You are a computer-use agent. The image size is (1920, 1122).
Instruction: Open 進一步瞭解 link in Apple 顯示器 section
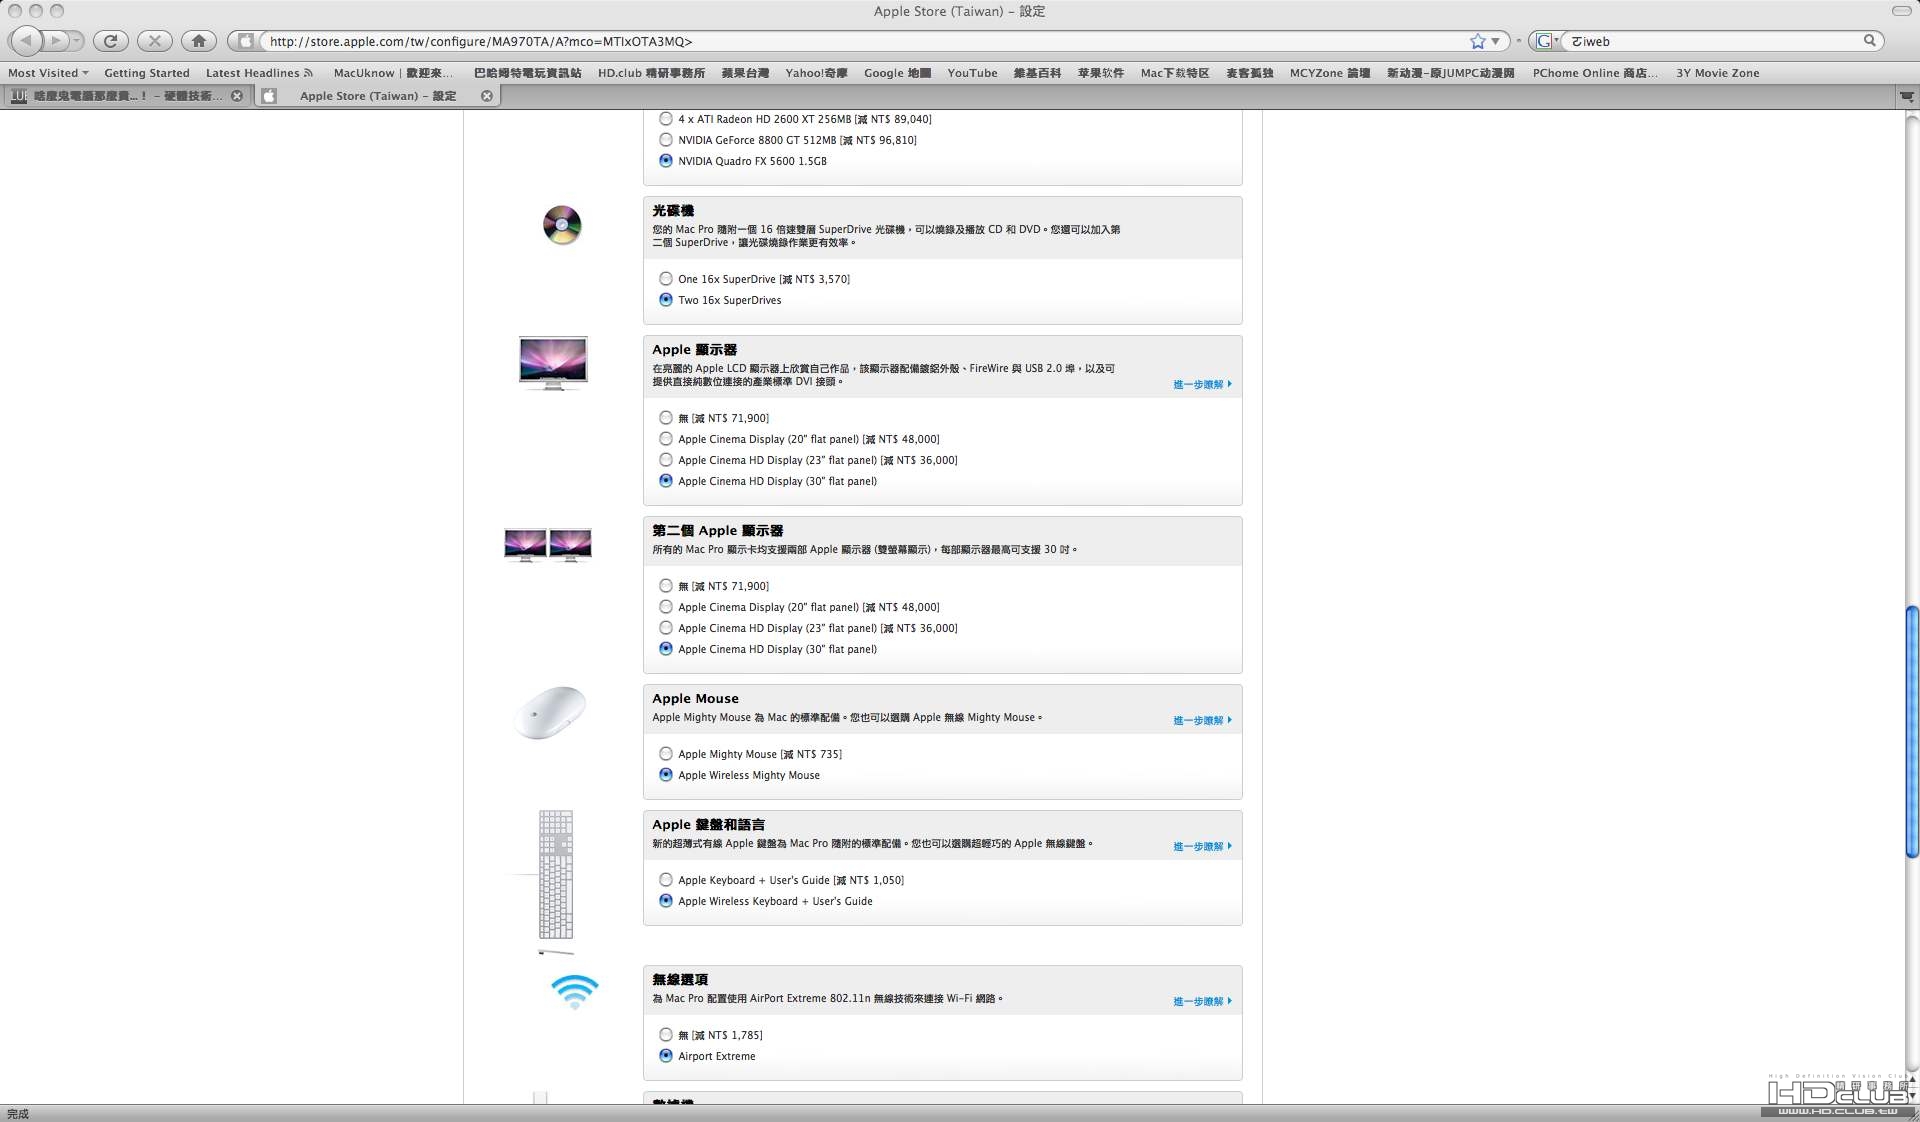pos(1202,385)
